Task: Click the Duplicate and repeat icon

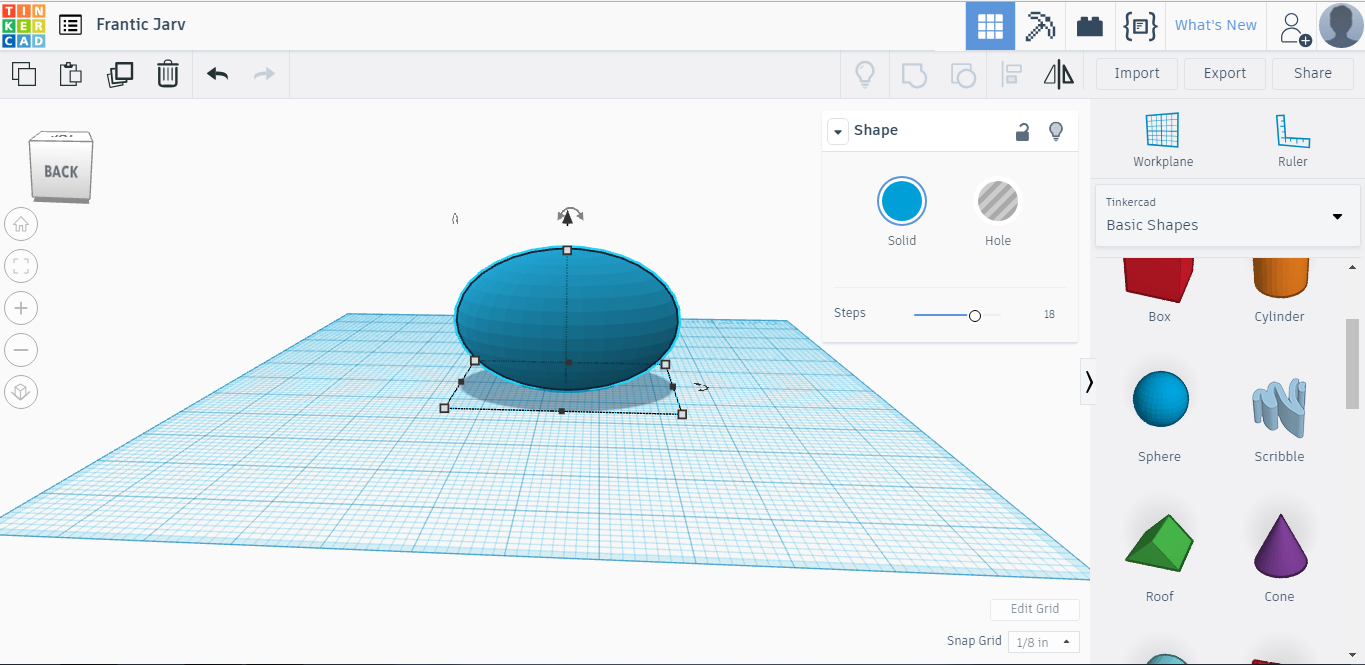Action: tap(120, 74)
